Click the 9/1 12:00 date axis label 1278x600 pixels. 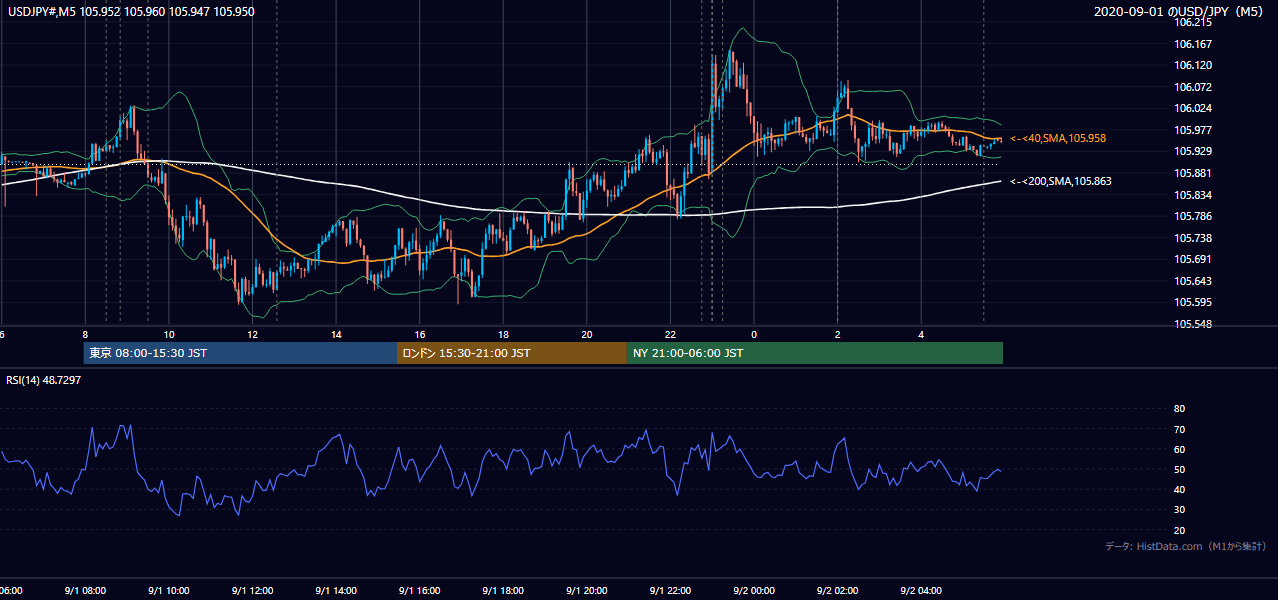(x=252, y=591)
